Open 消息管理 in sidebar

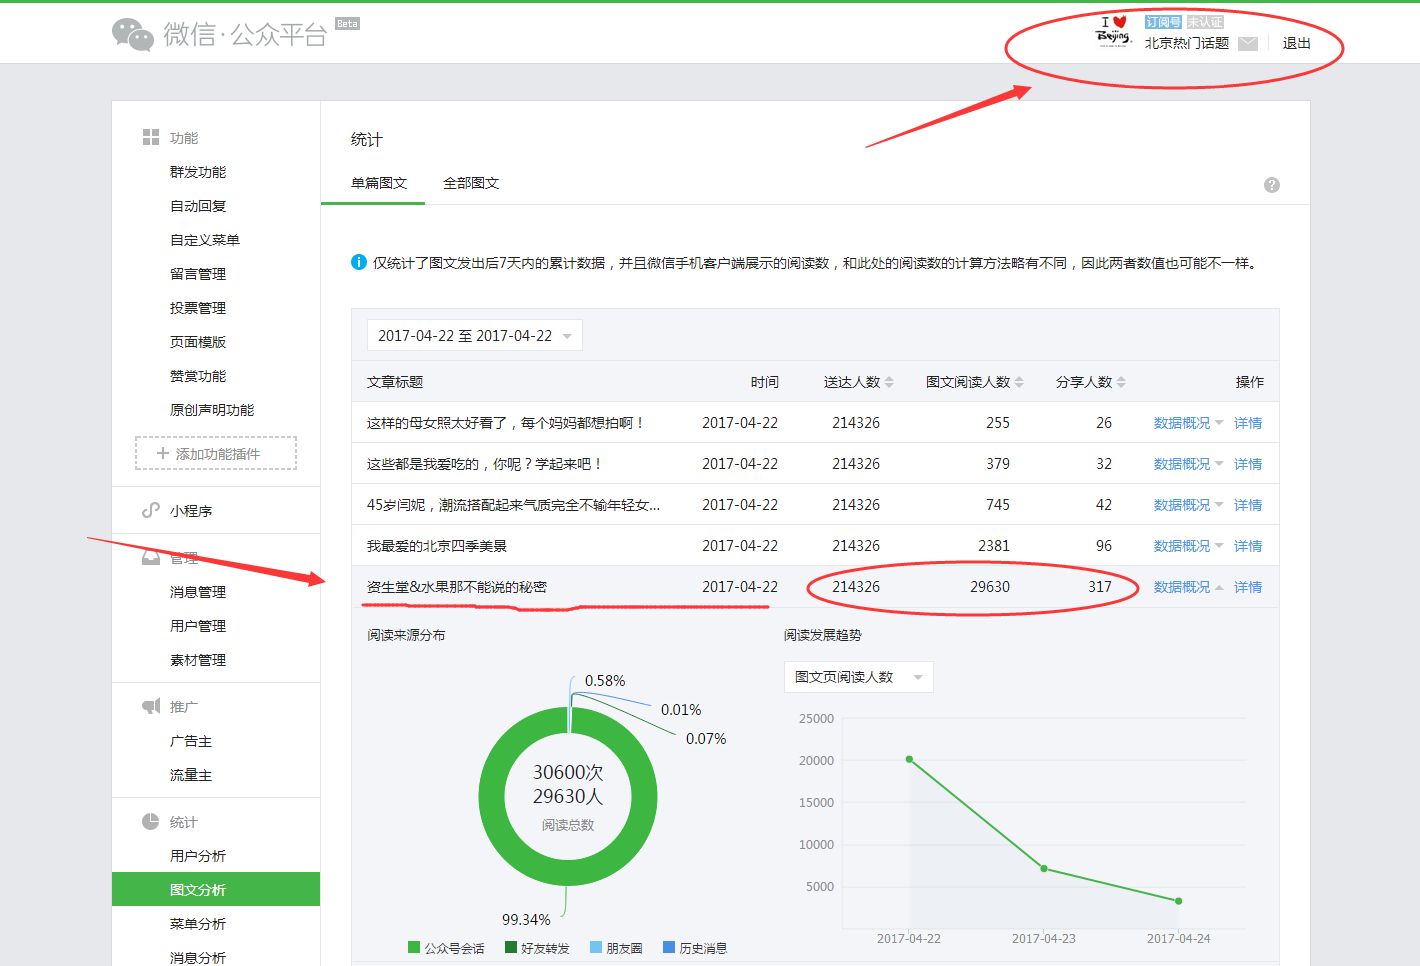[x=198, y=592]
